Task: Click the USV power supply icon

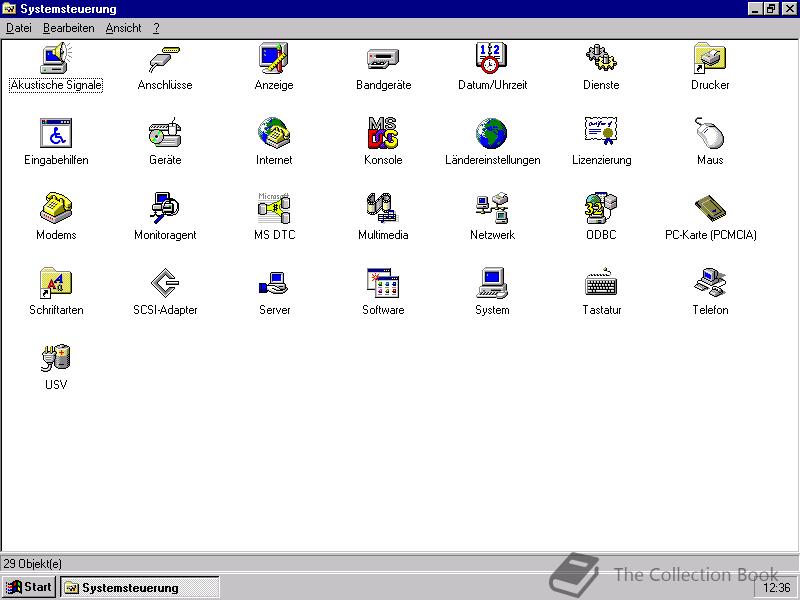Action: [x=56, y=357]
